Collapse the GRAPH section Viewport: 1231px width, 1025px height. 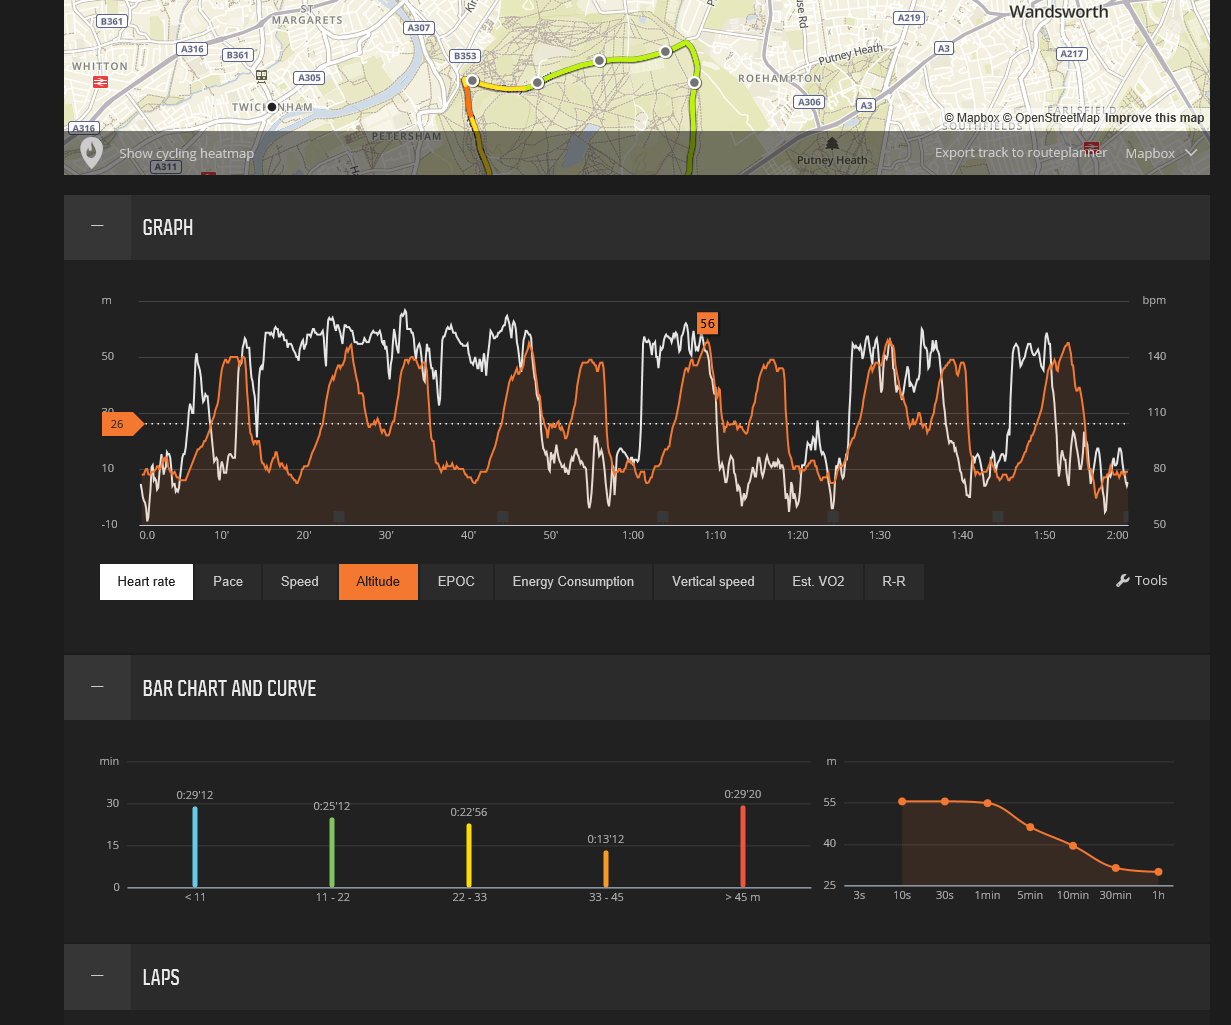97,227
